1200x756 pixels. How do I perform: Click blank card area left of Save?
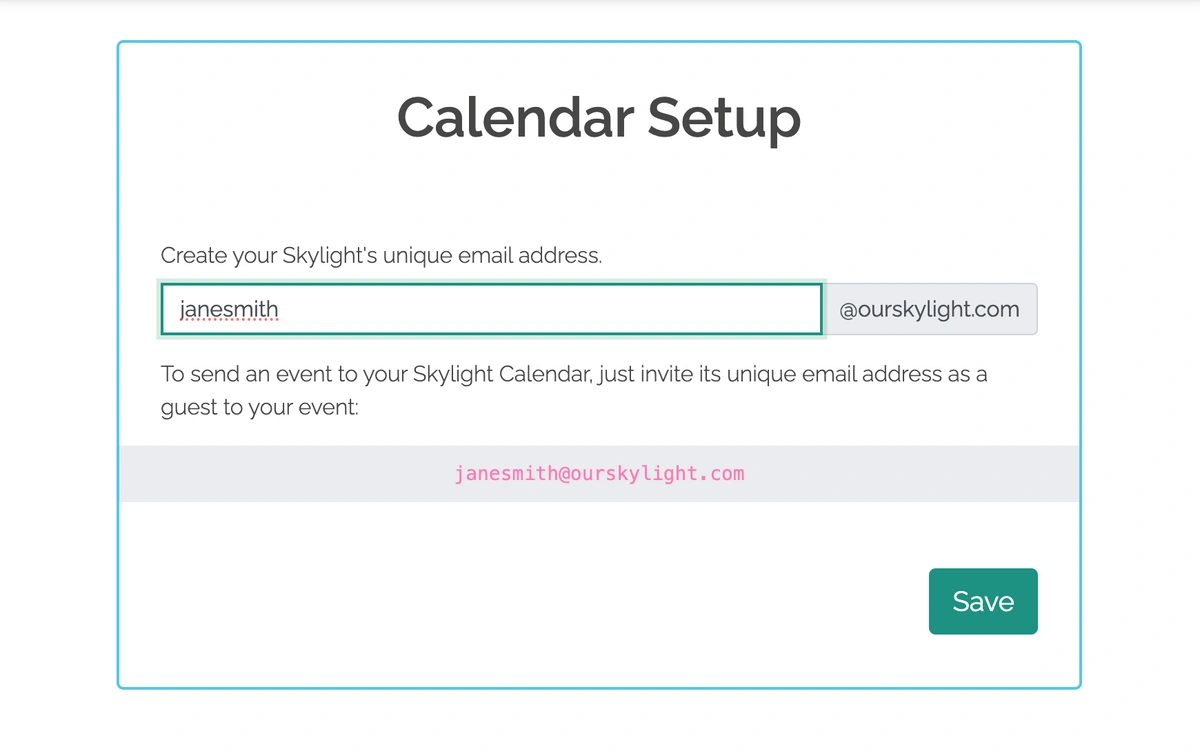click(x=520, y=601)
